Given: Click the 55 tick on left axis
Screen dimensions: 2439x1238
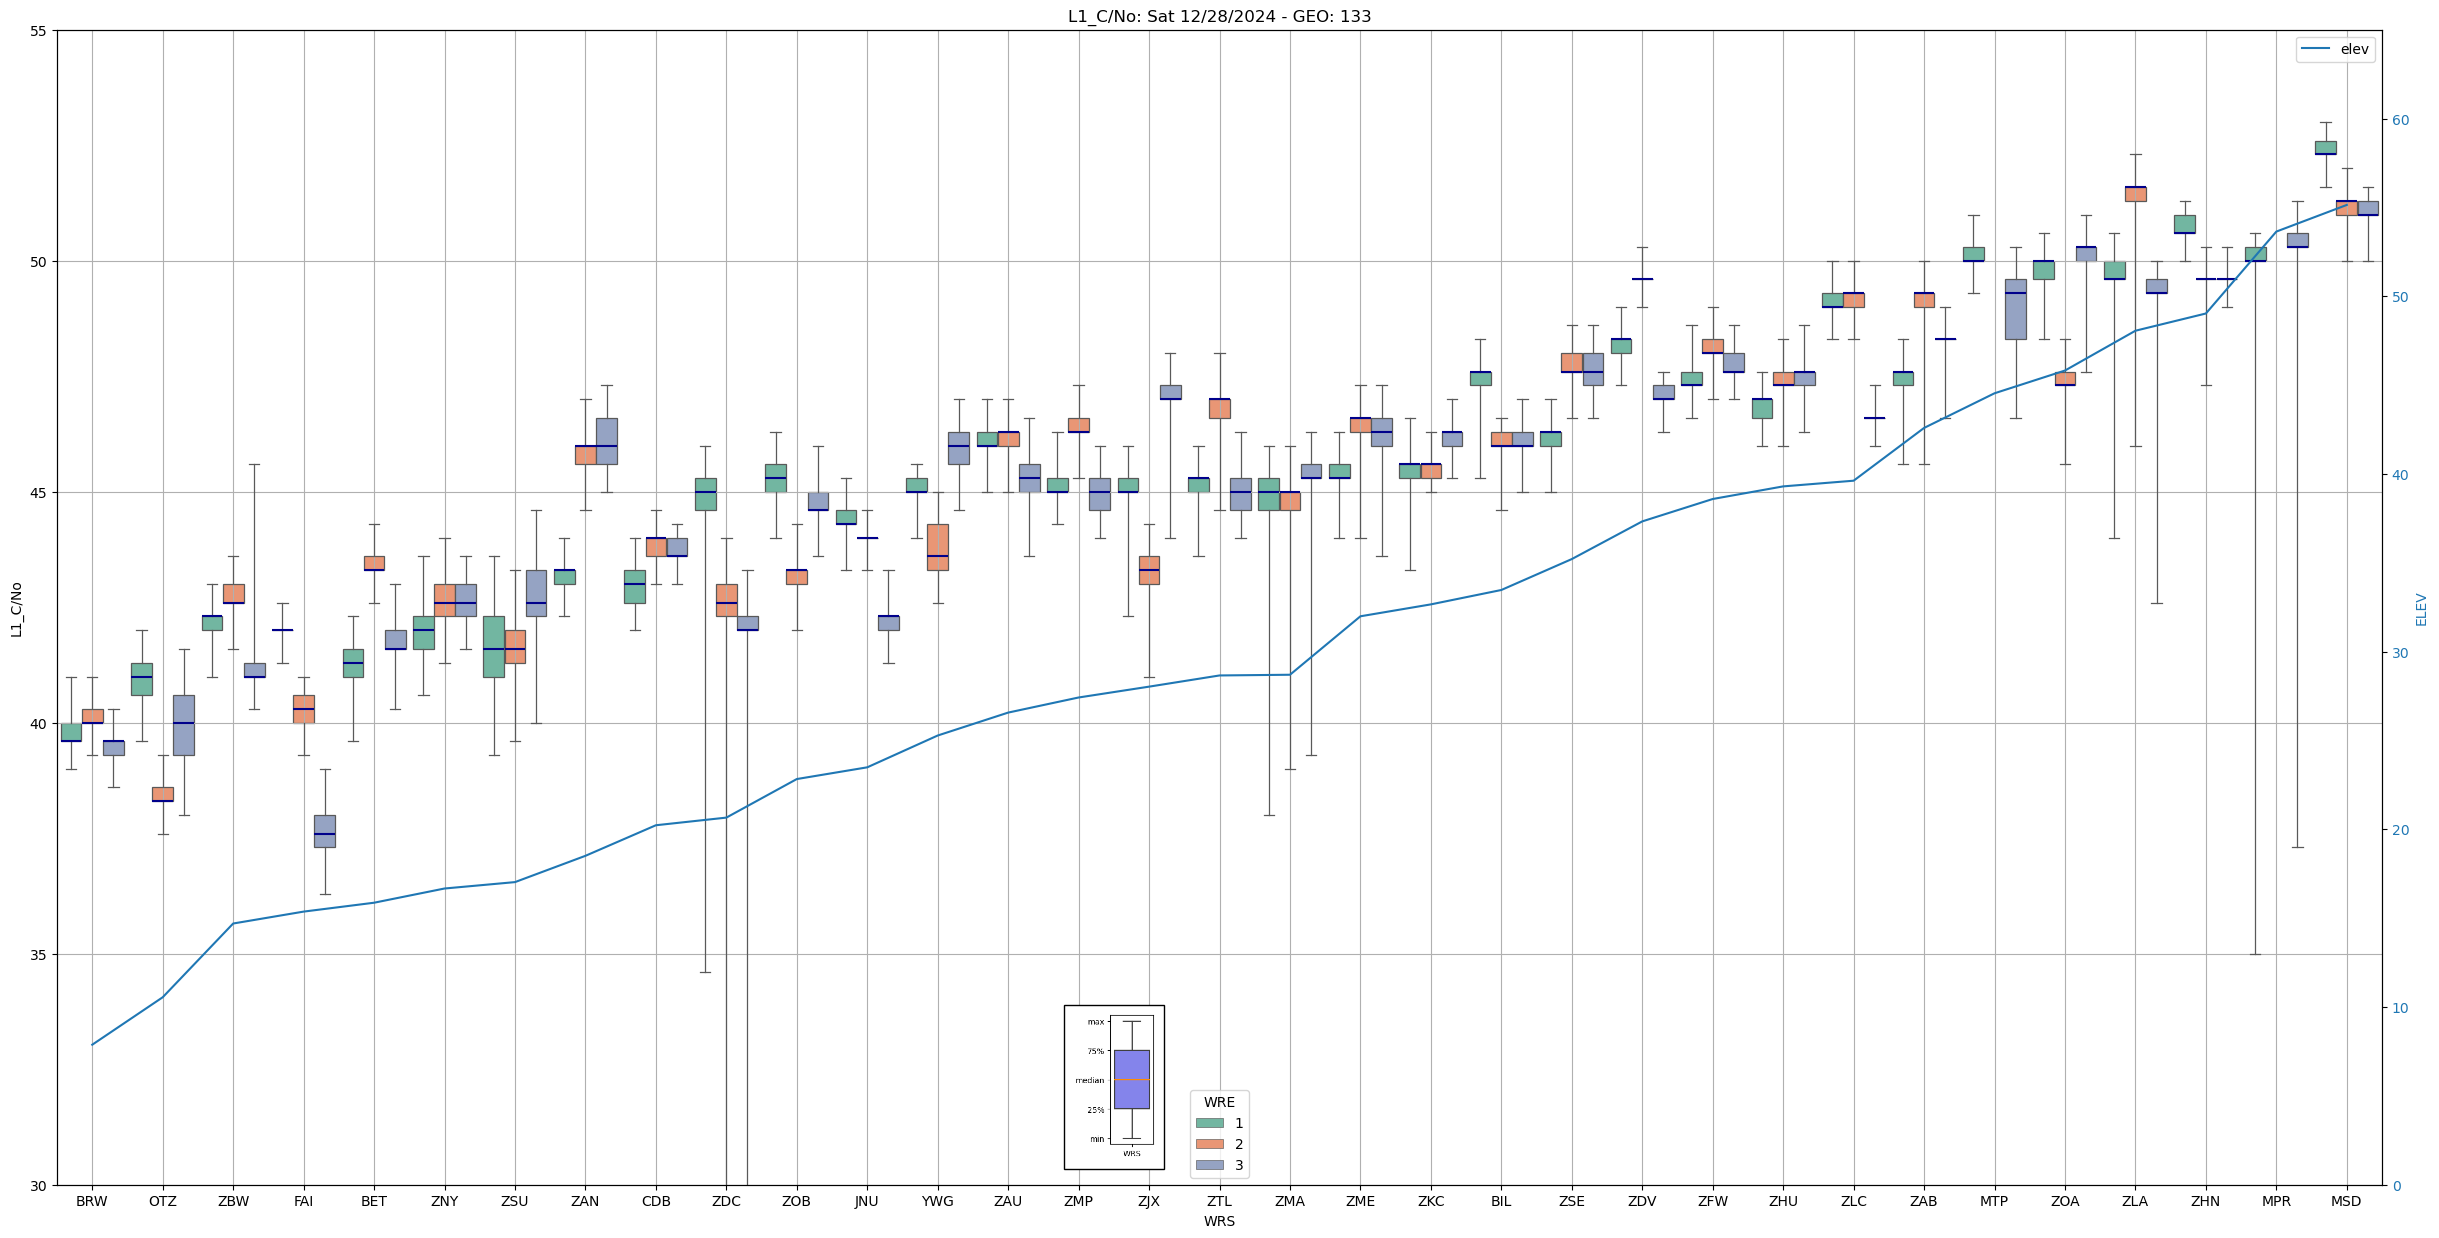Looking at the screenshot, I should click(39, 31).
